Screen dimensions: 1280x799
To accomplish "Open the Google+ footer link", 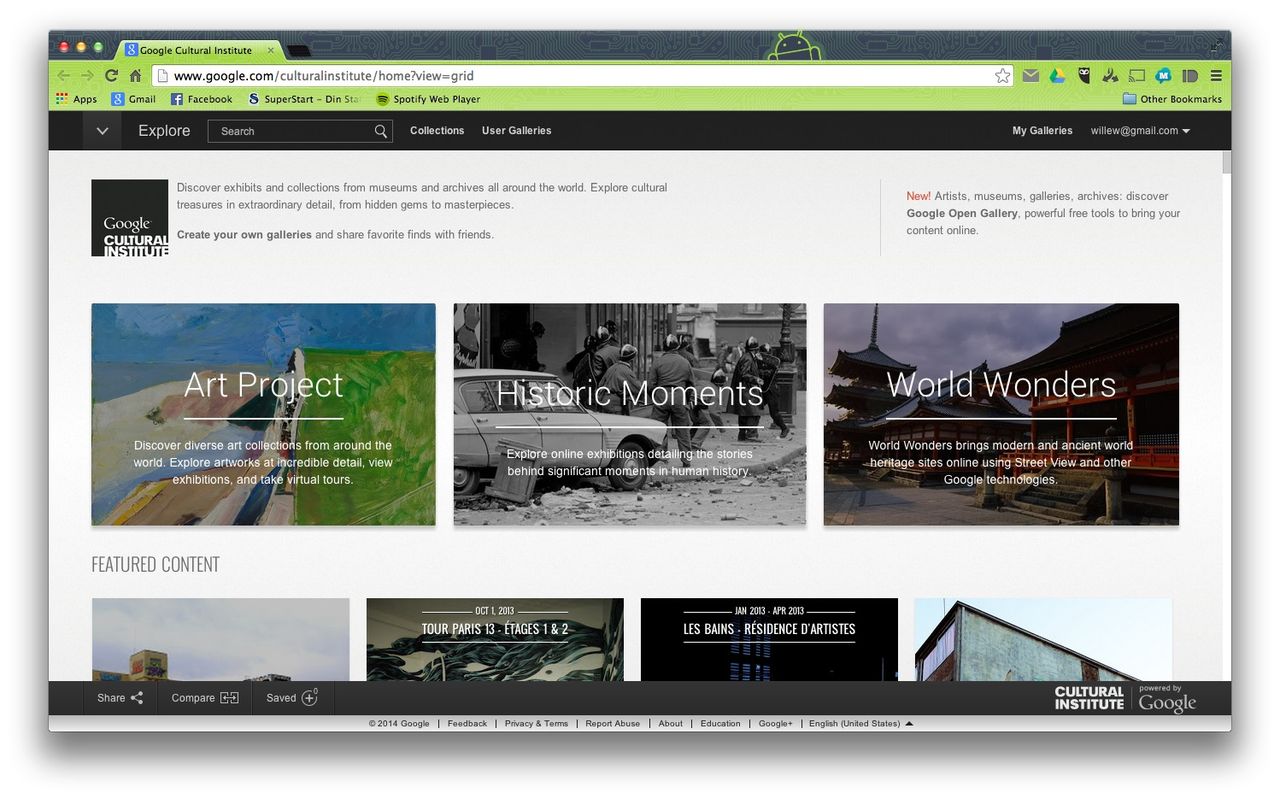I will click(775, 723).
